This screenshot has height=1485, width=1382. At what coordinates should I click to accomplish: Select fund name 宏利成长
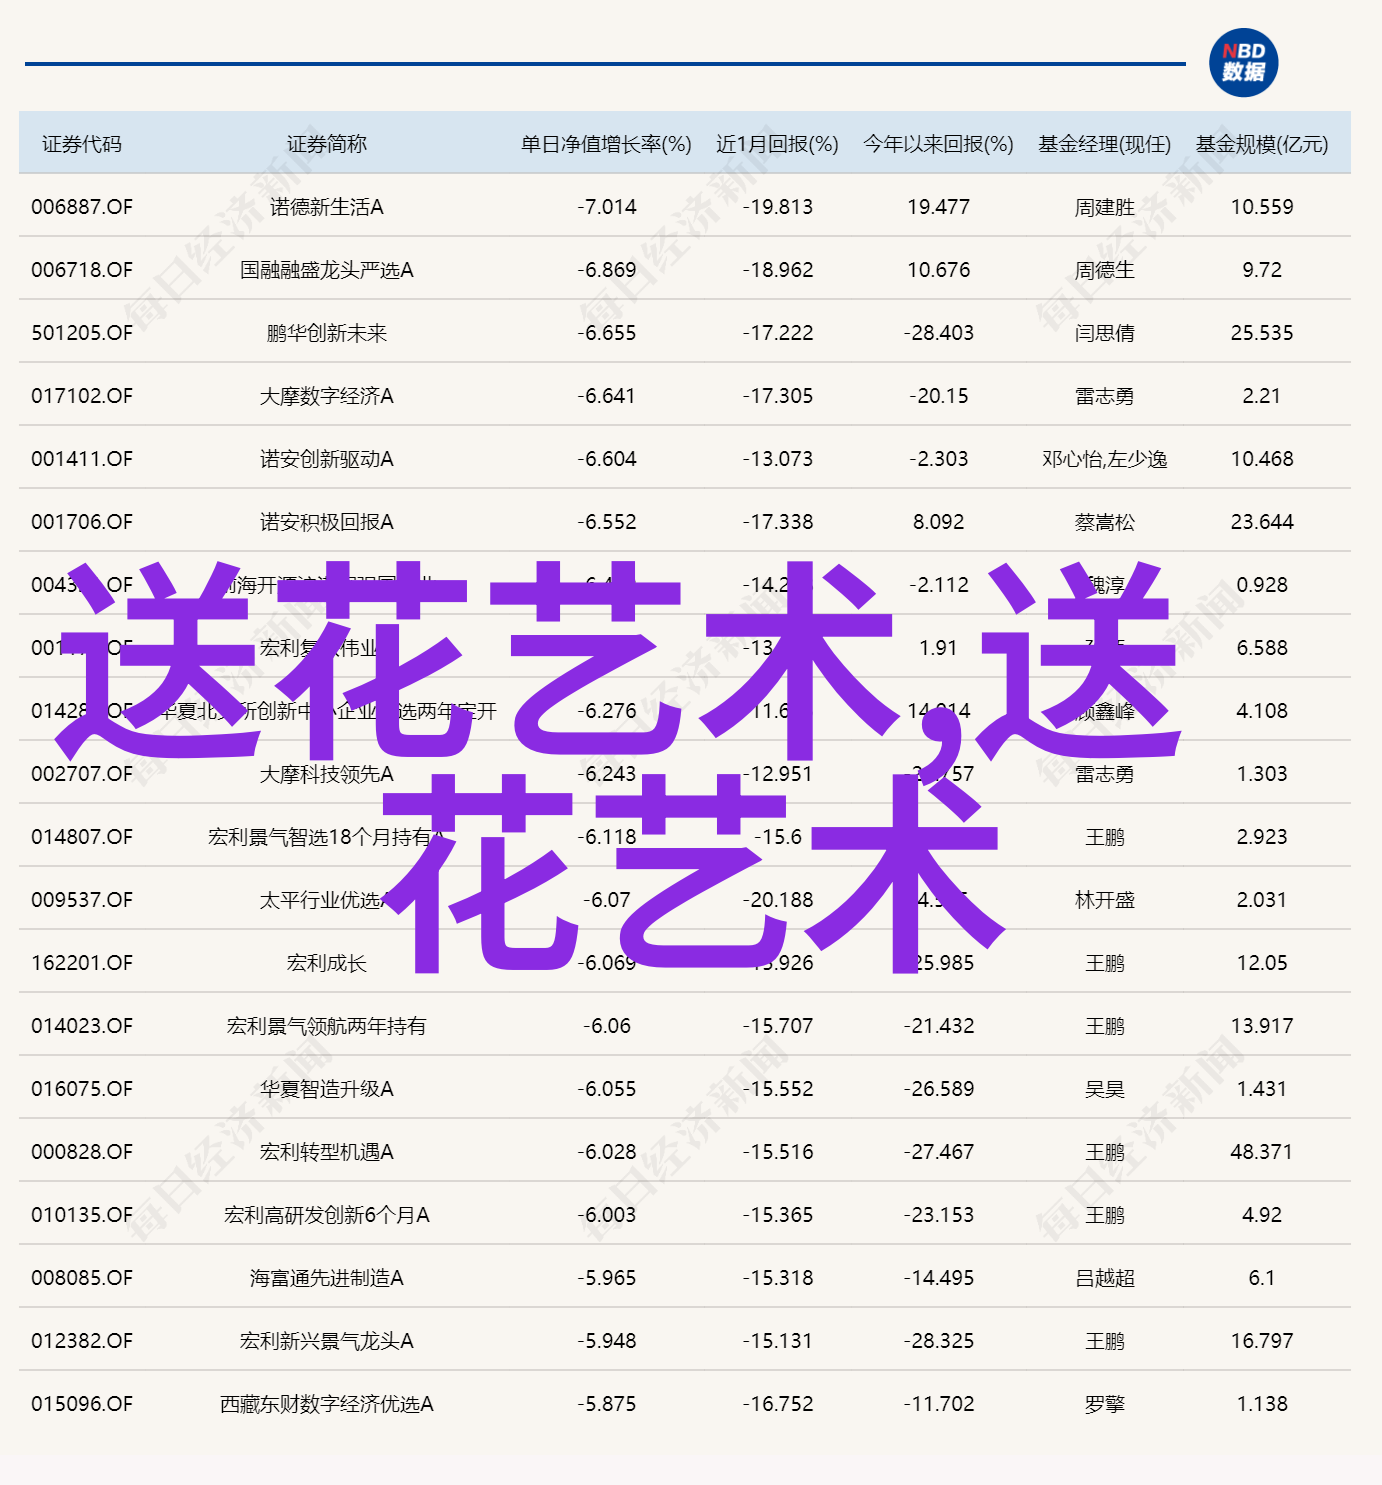327,963
